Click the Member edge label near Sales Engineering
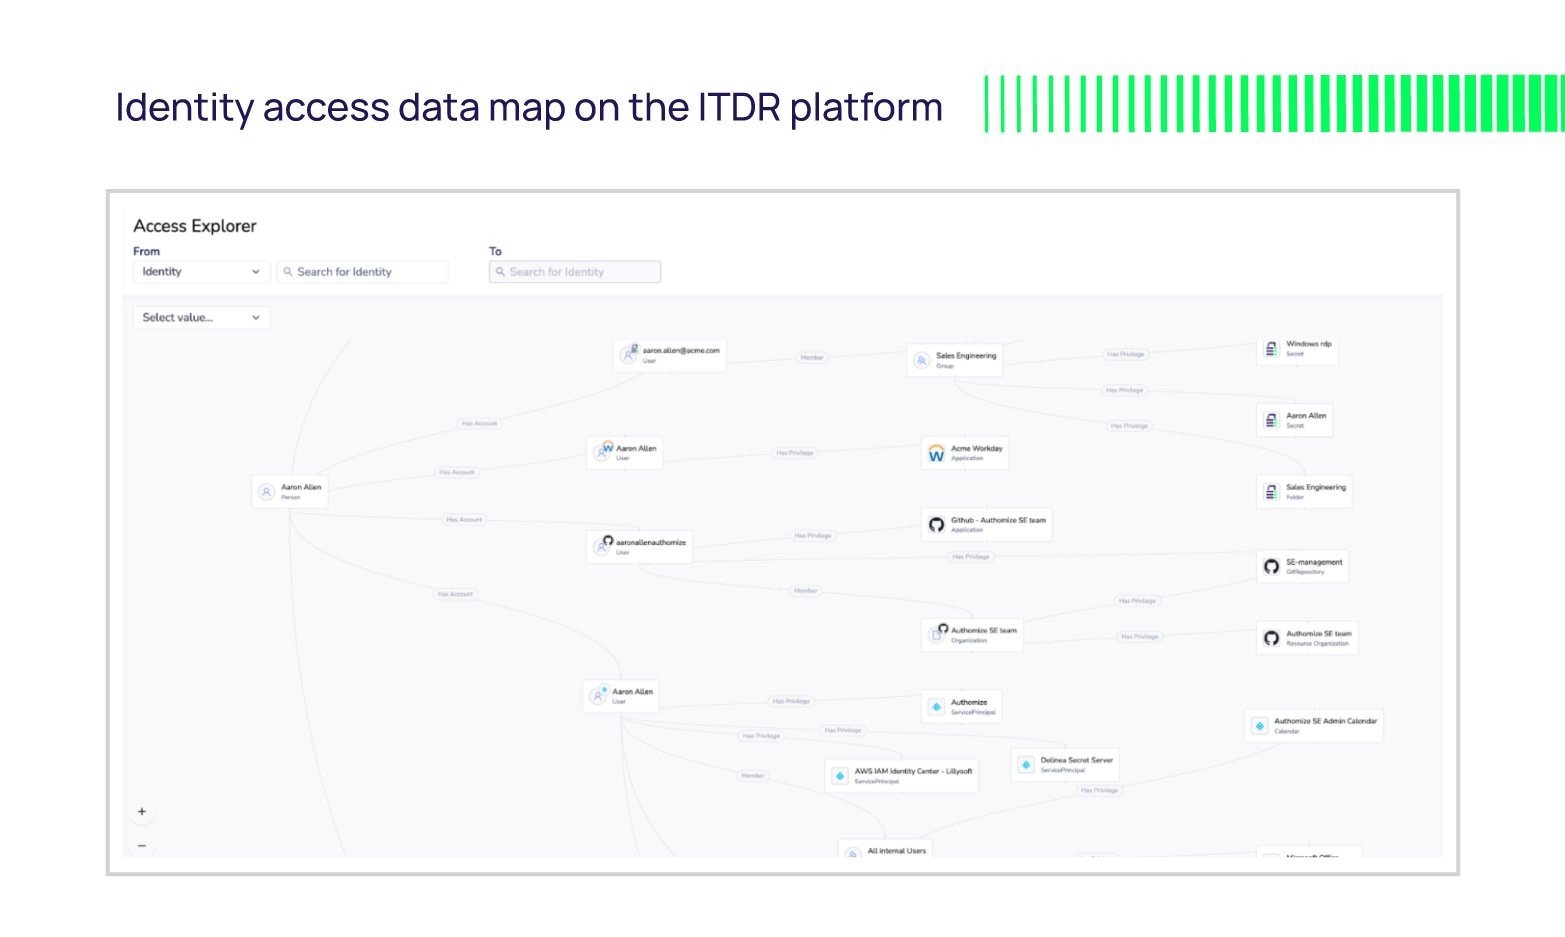 [x=811, y=357]
